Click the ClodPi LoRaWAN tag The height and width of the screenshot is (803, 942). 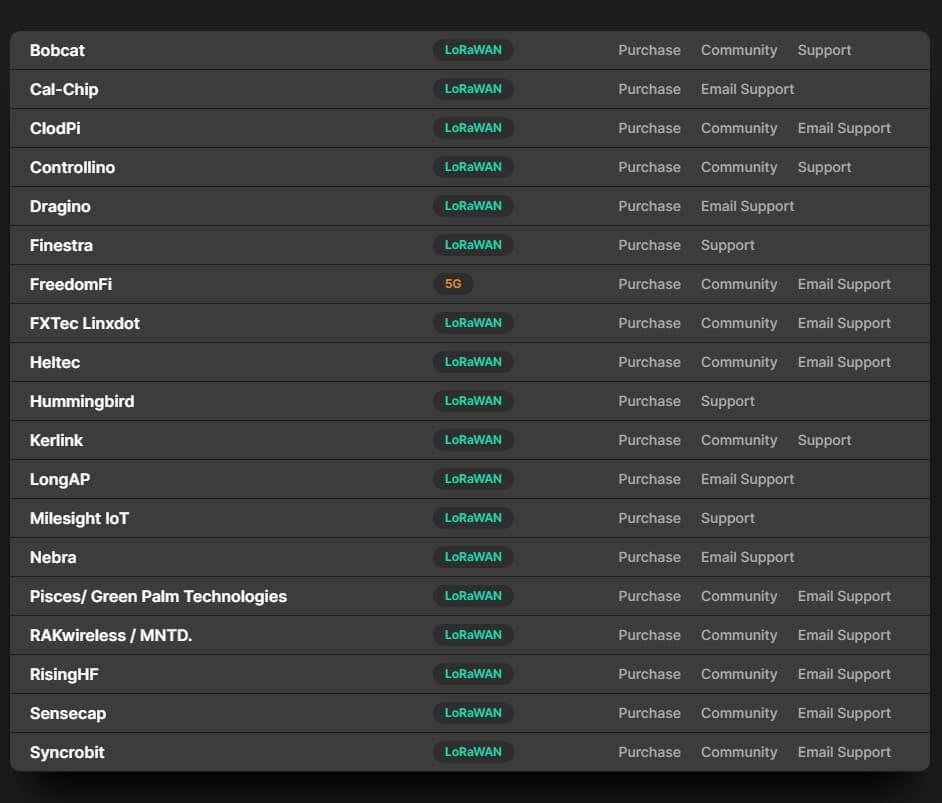(473, 128)
